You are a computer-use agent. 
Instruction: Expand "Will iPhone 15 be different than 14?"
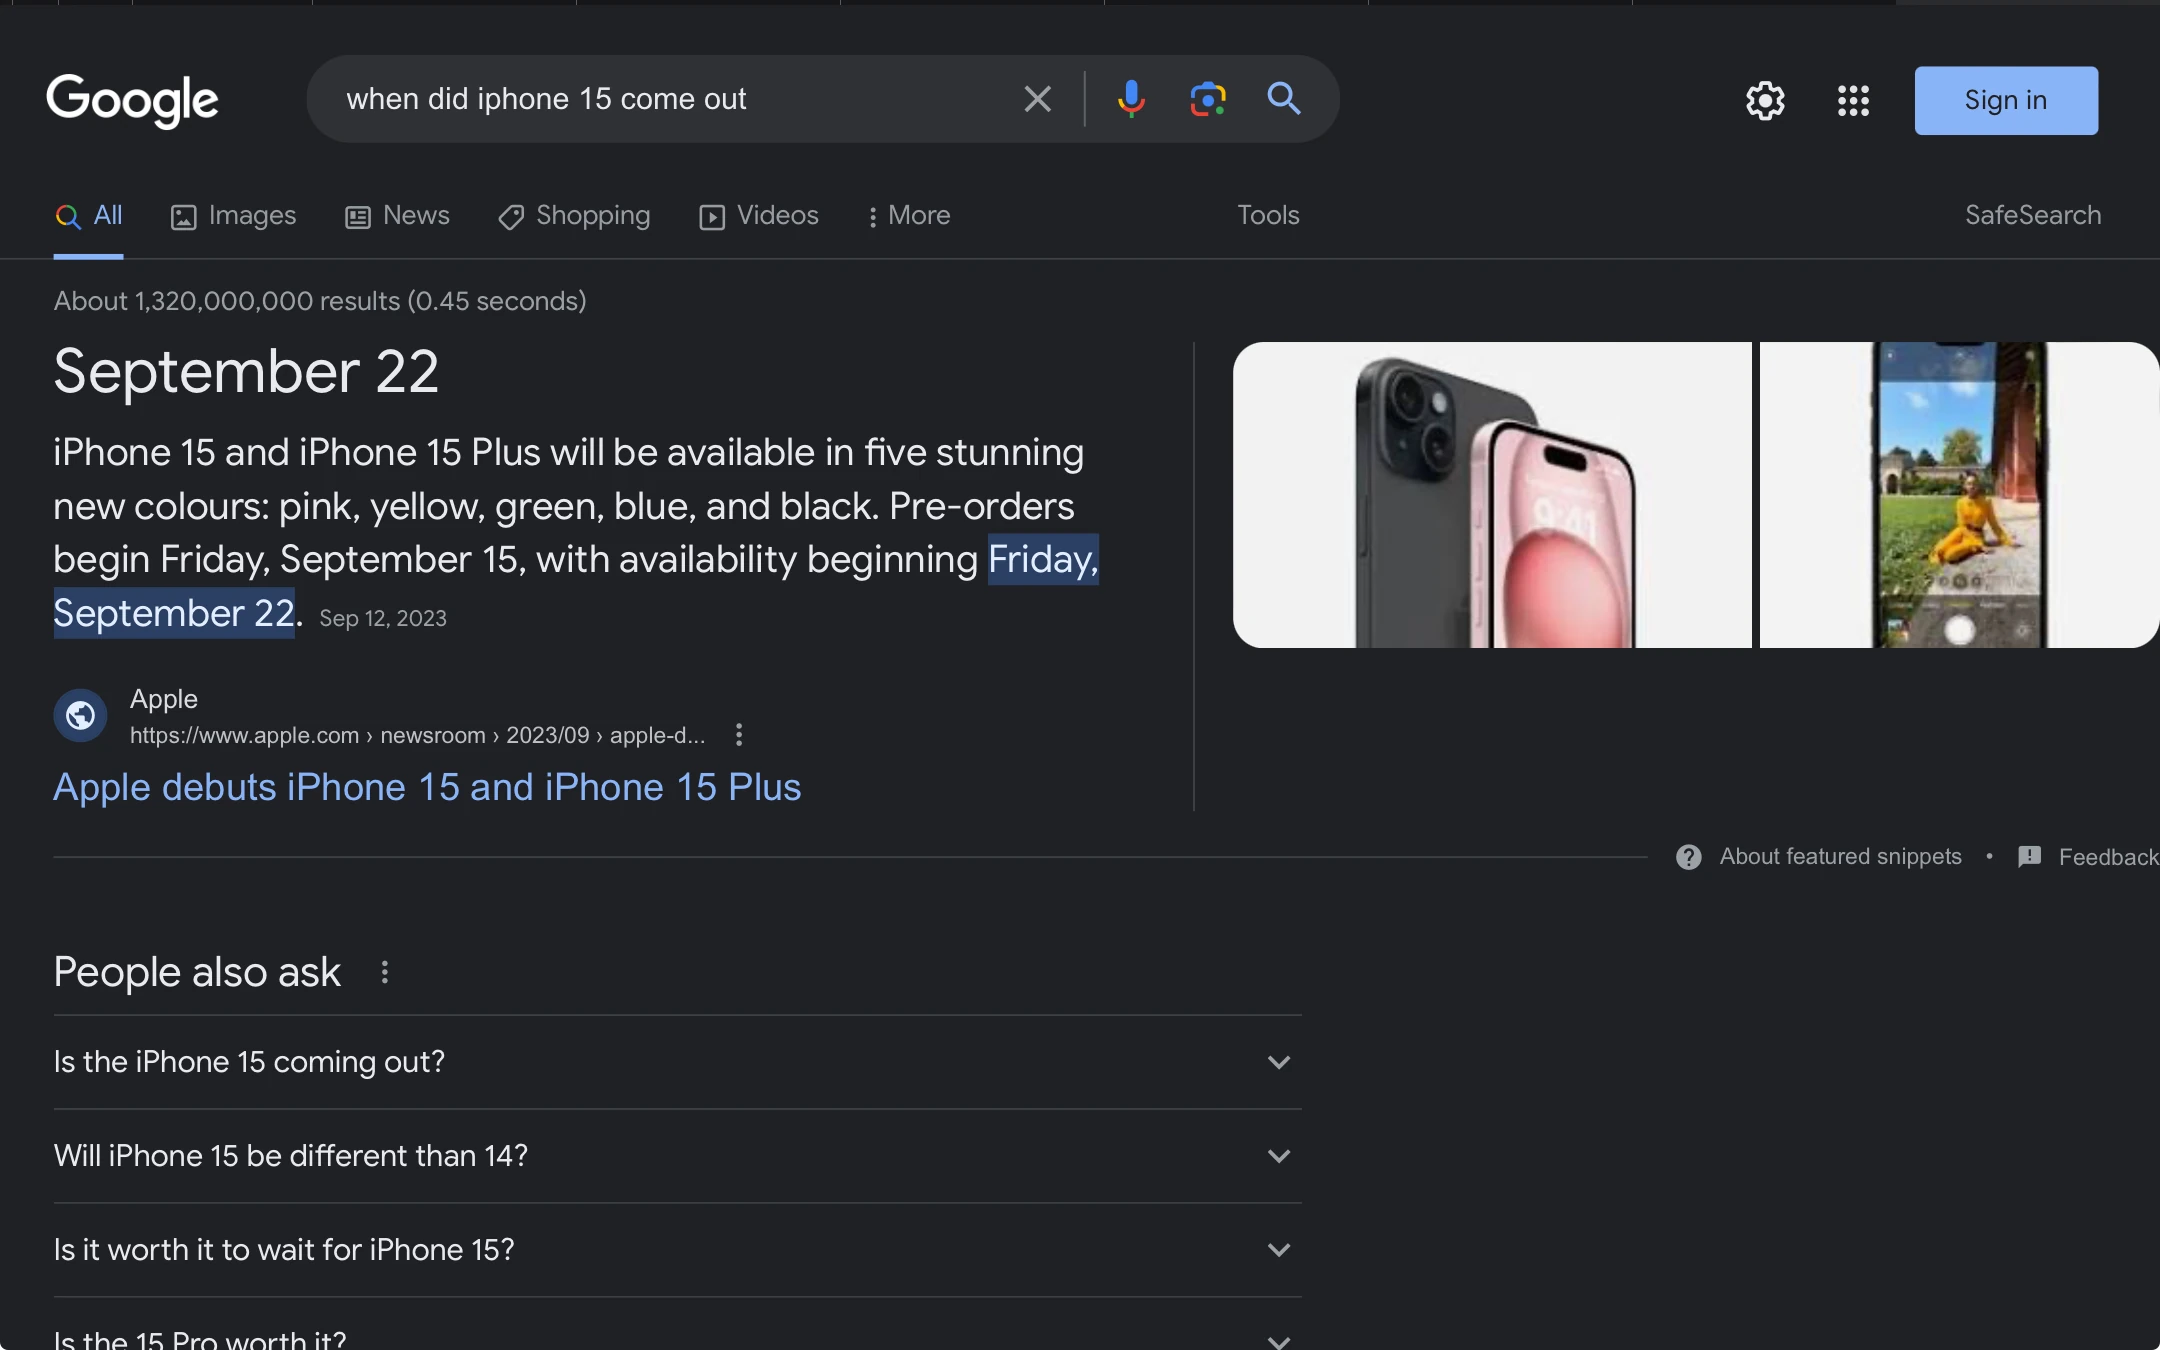[x=1278, y=1156]
